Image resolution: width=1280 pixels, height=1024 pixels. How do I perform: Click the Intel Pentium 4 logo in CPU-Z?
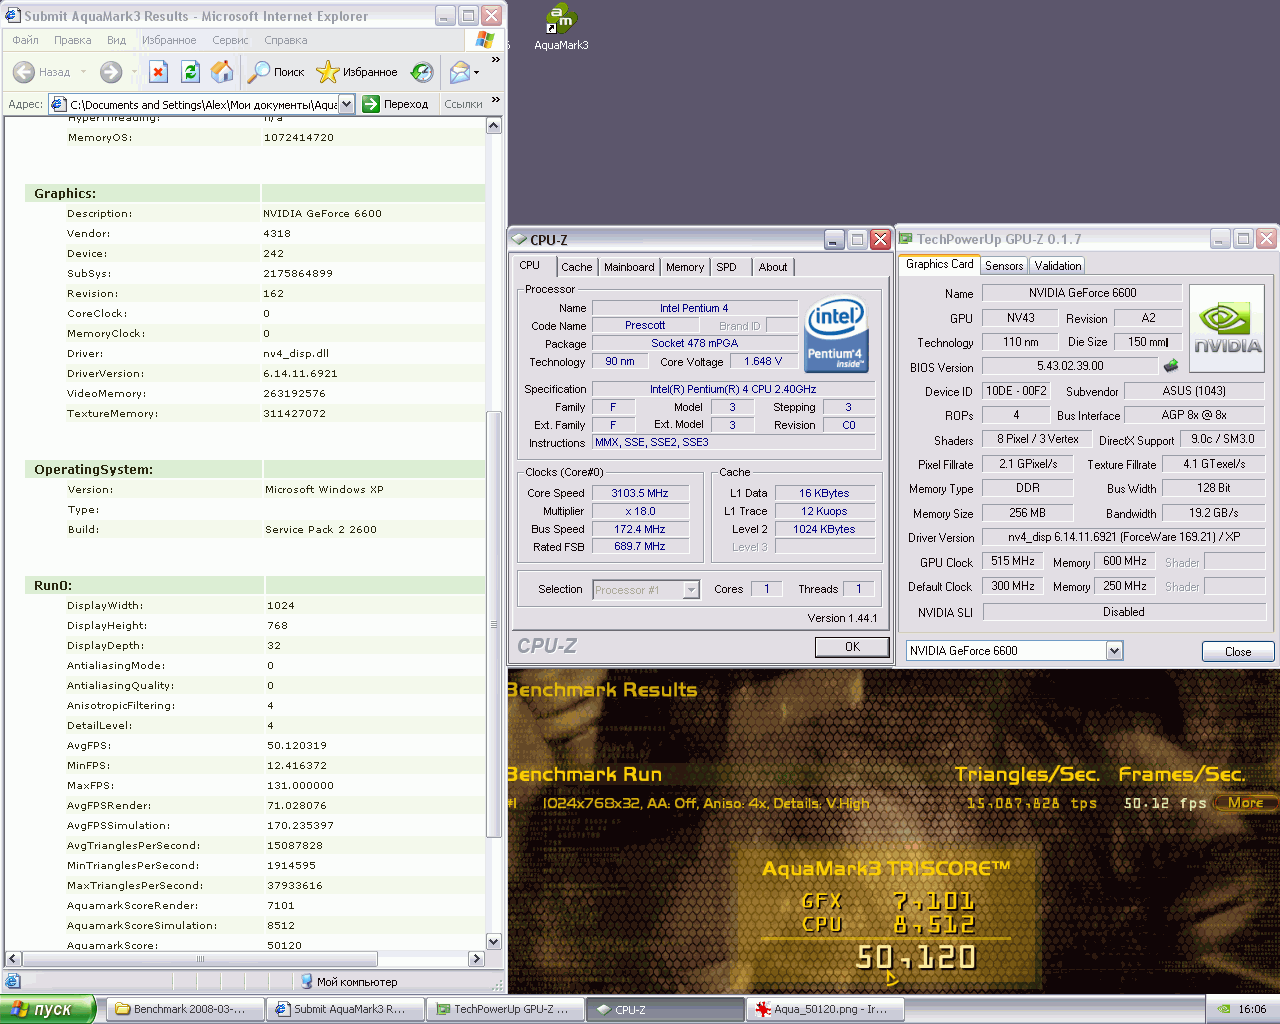[x=836, y=333]
